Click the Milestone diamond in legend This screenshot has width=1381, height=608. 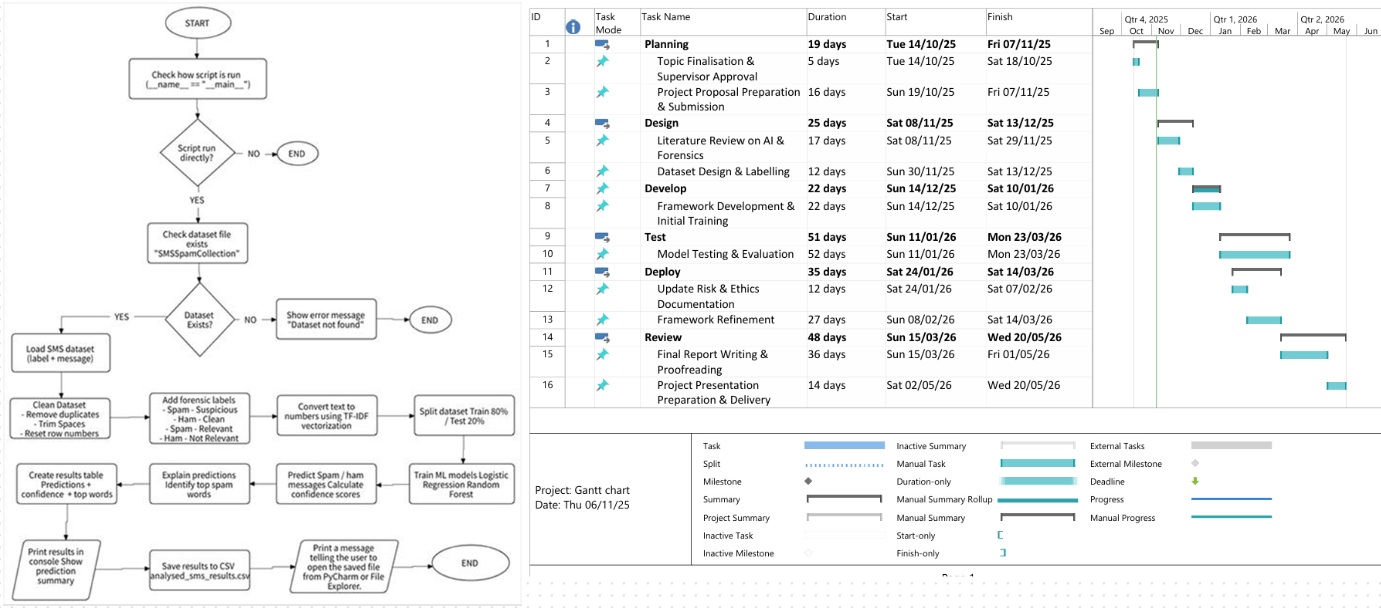click(x=808, y=481)
